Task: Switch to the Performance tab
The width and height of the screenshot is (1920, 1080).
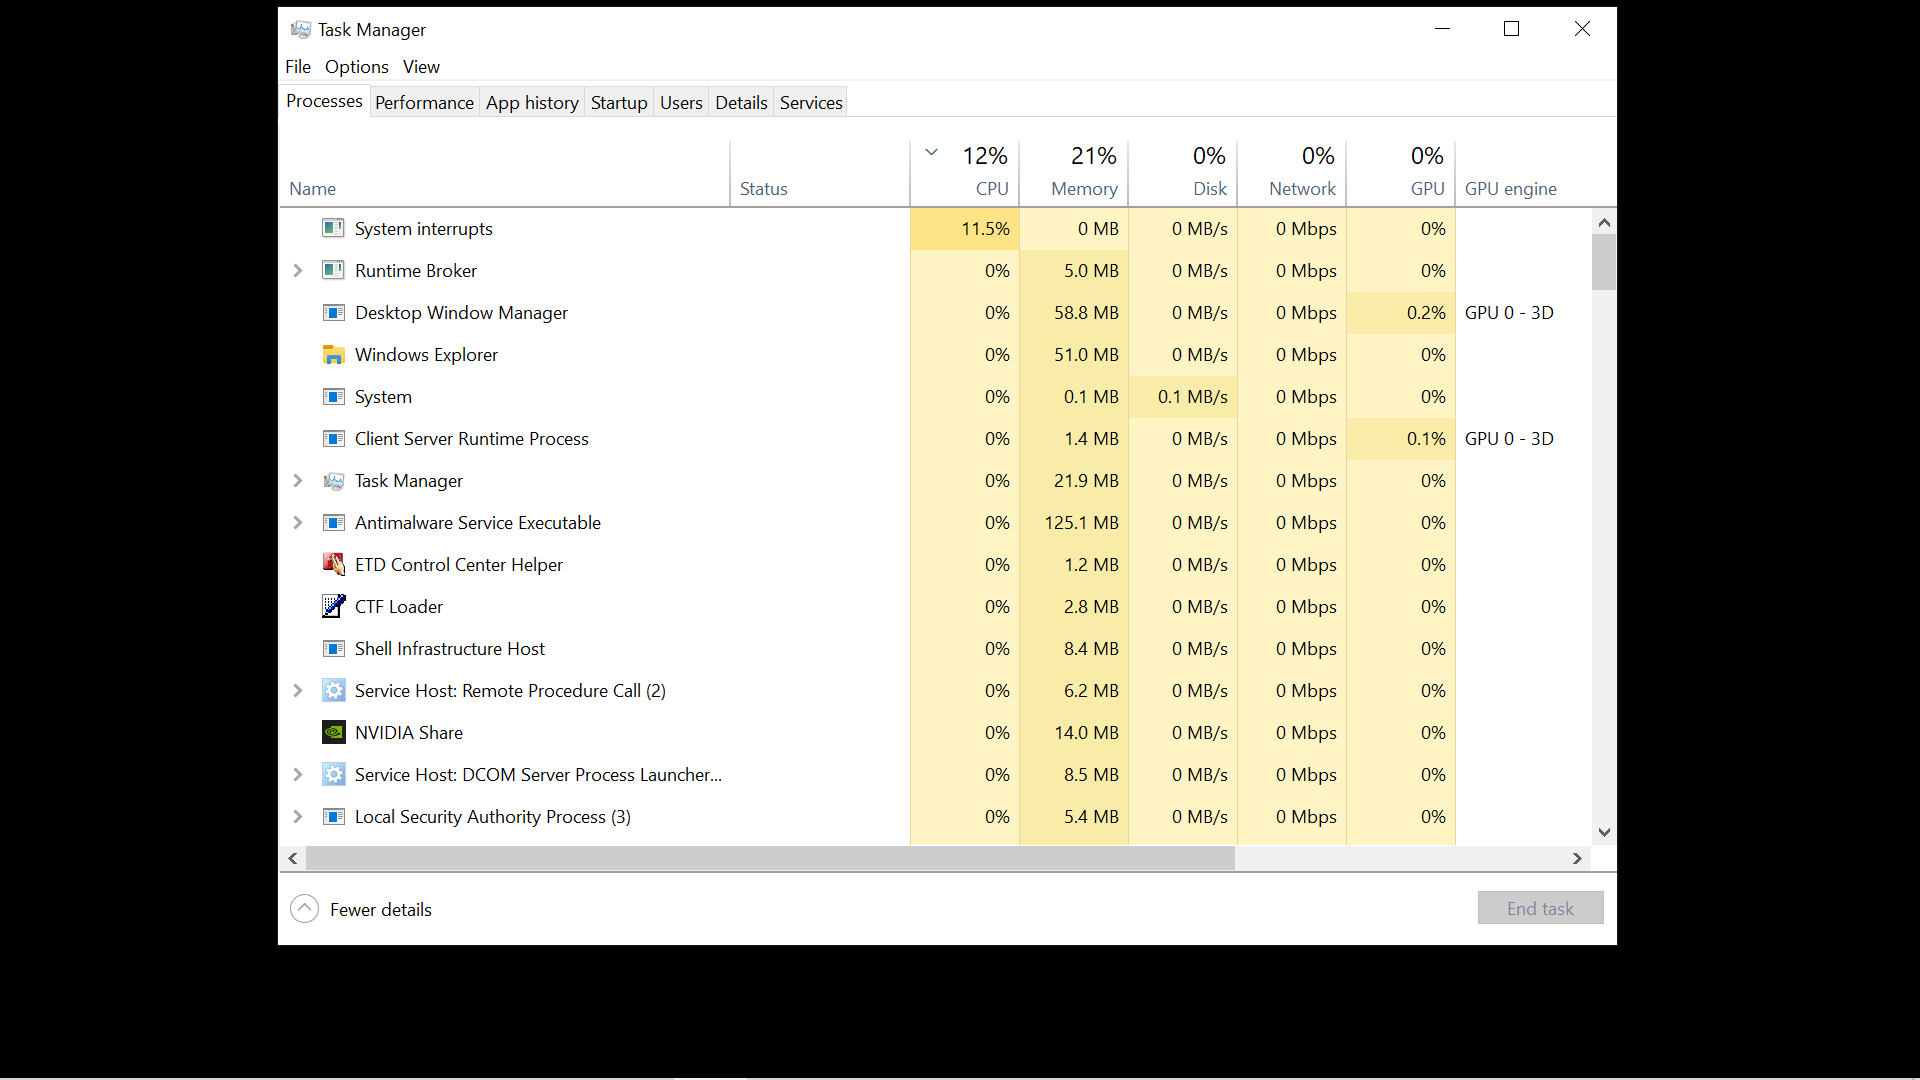Action: point(424,102)
